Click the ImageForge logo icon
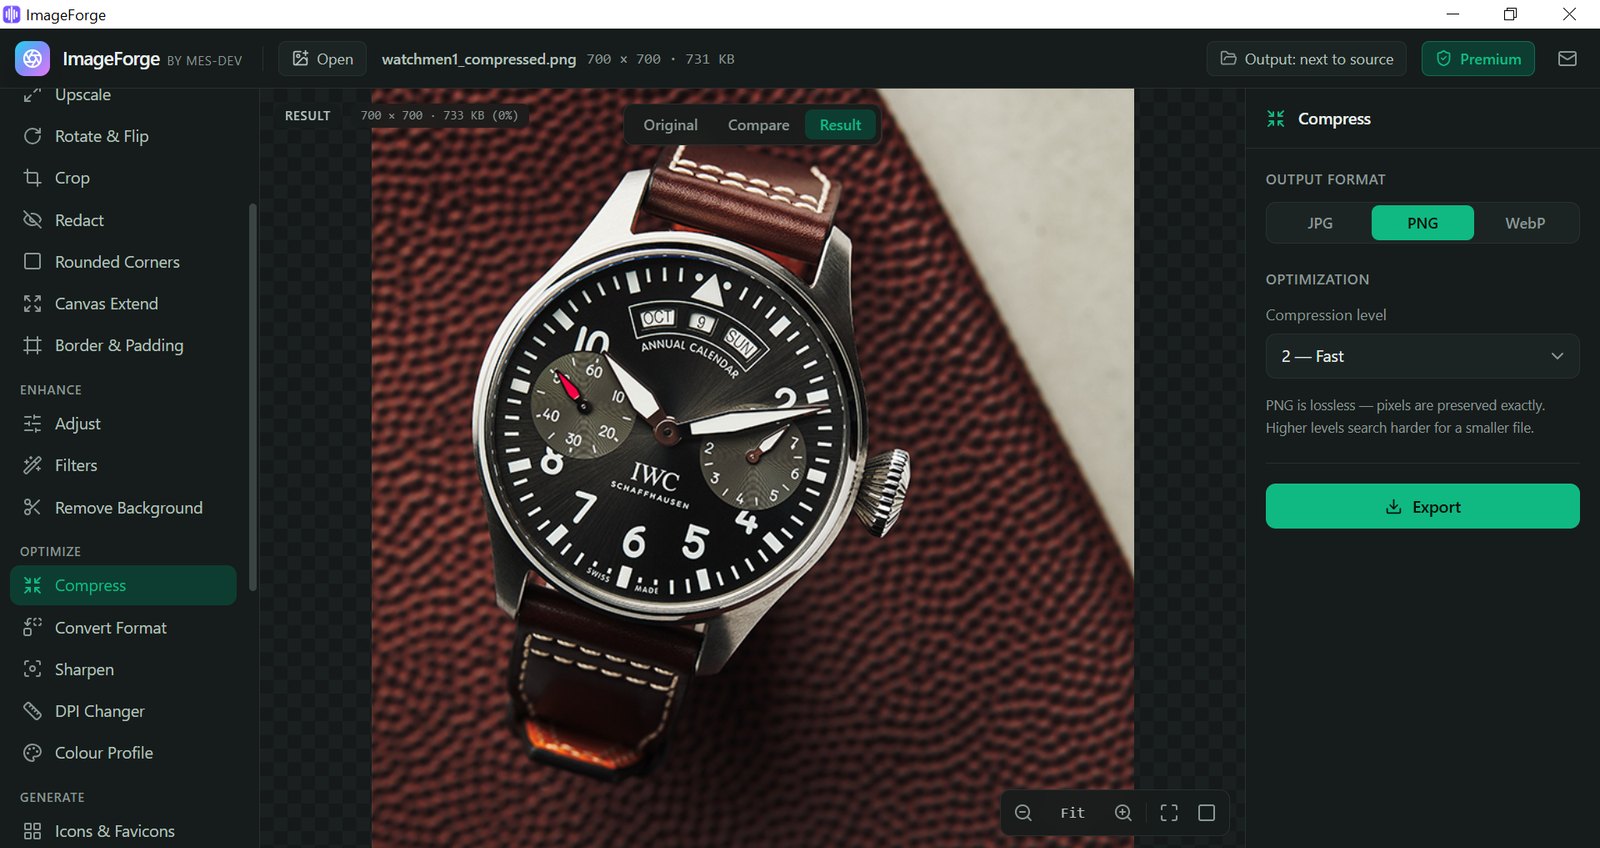Screen dimensions: 1600x848 click(32, 59)
